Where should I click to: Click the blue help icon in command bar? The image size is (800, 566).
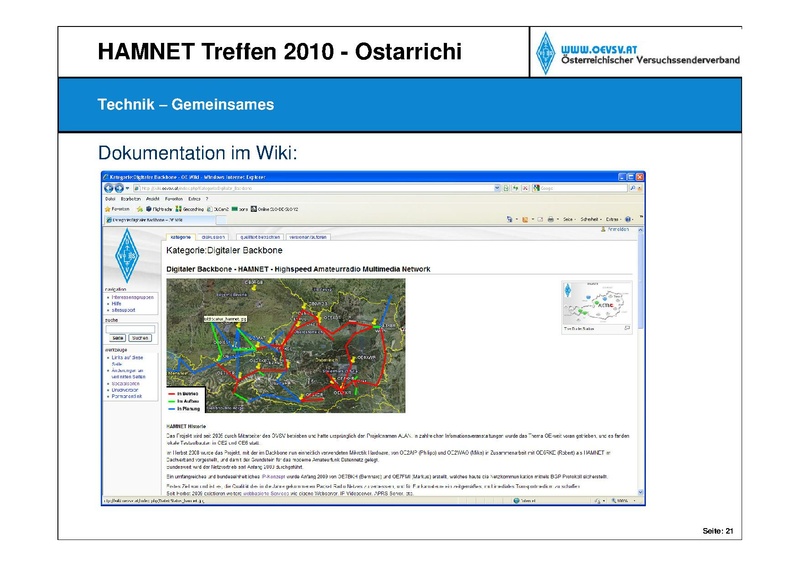(628, 219)
